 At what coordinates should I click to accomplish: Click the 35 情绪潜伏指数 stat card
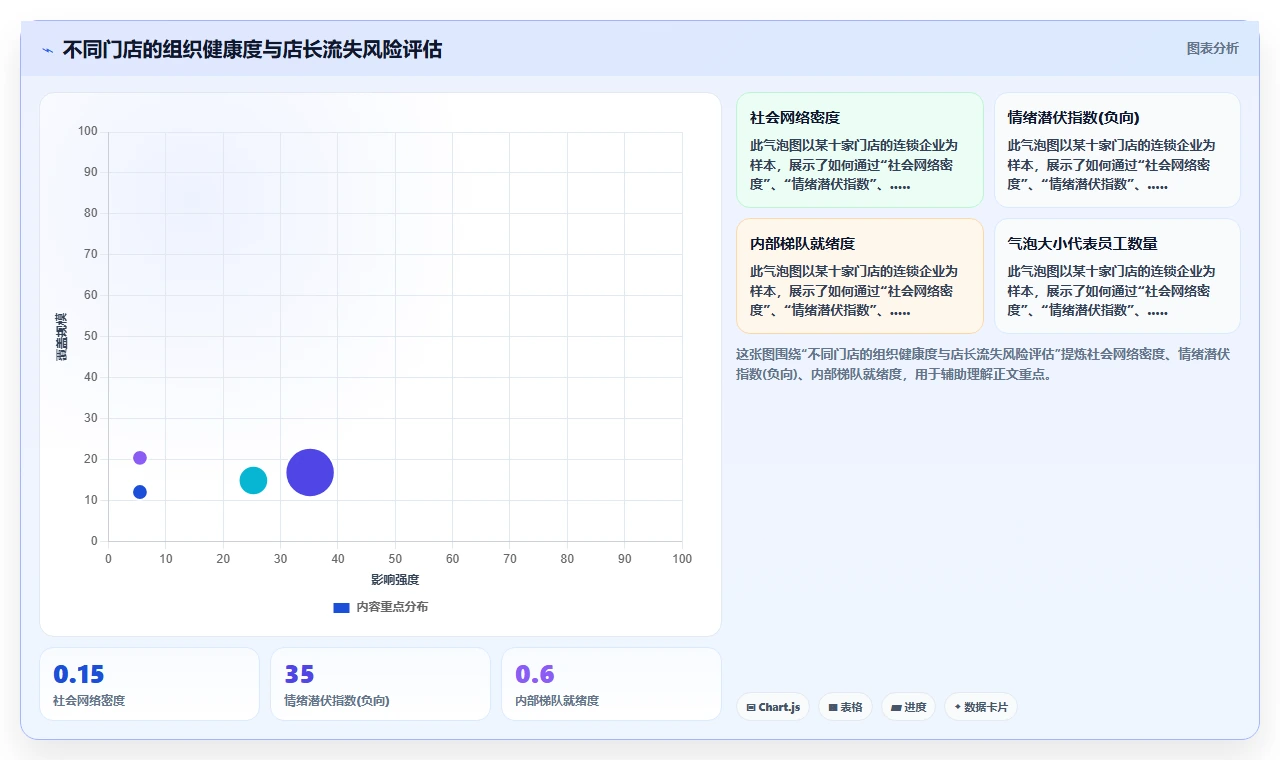[x=380, y=684]
